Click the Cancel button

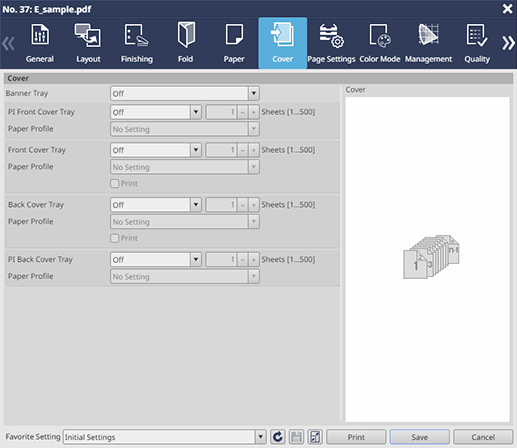483,437
